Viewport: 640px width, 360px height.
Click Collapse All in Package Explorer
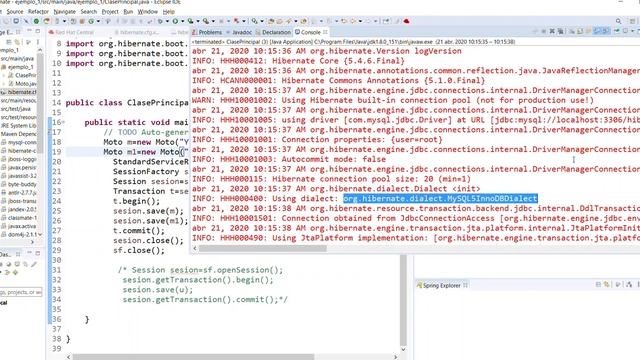9,42
